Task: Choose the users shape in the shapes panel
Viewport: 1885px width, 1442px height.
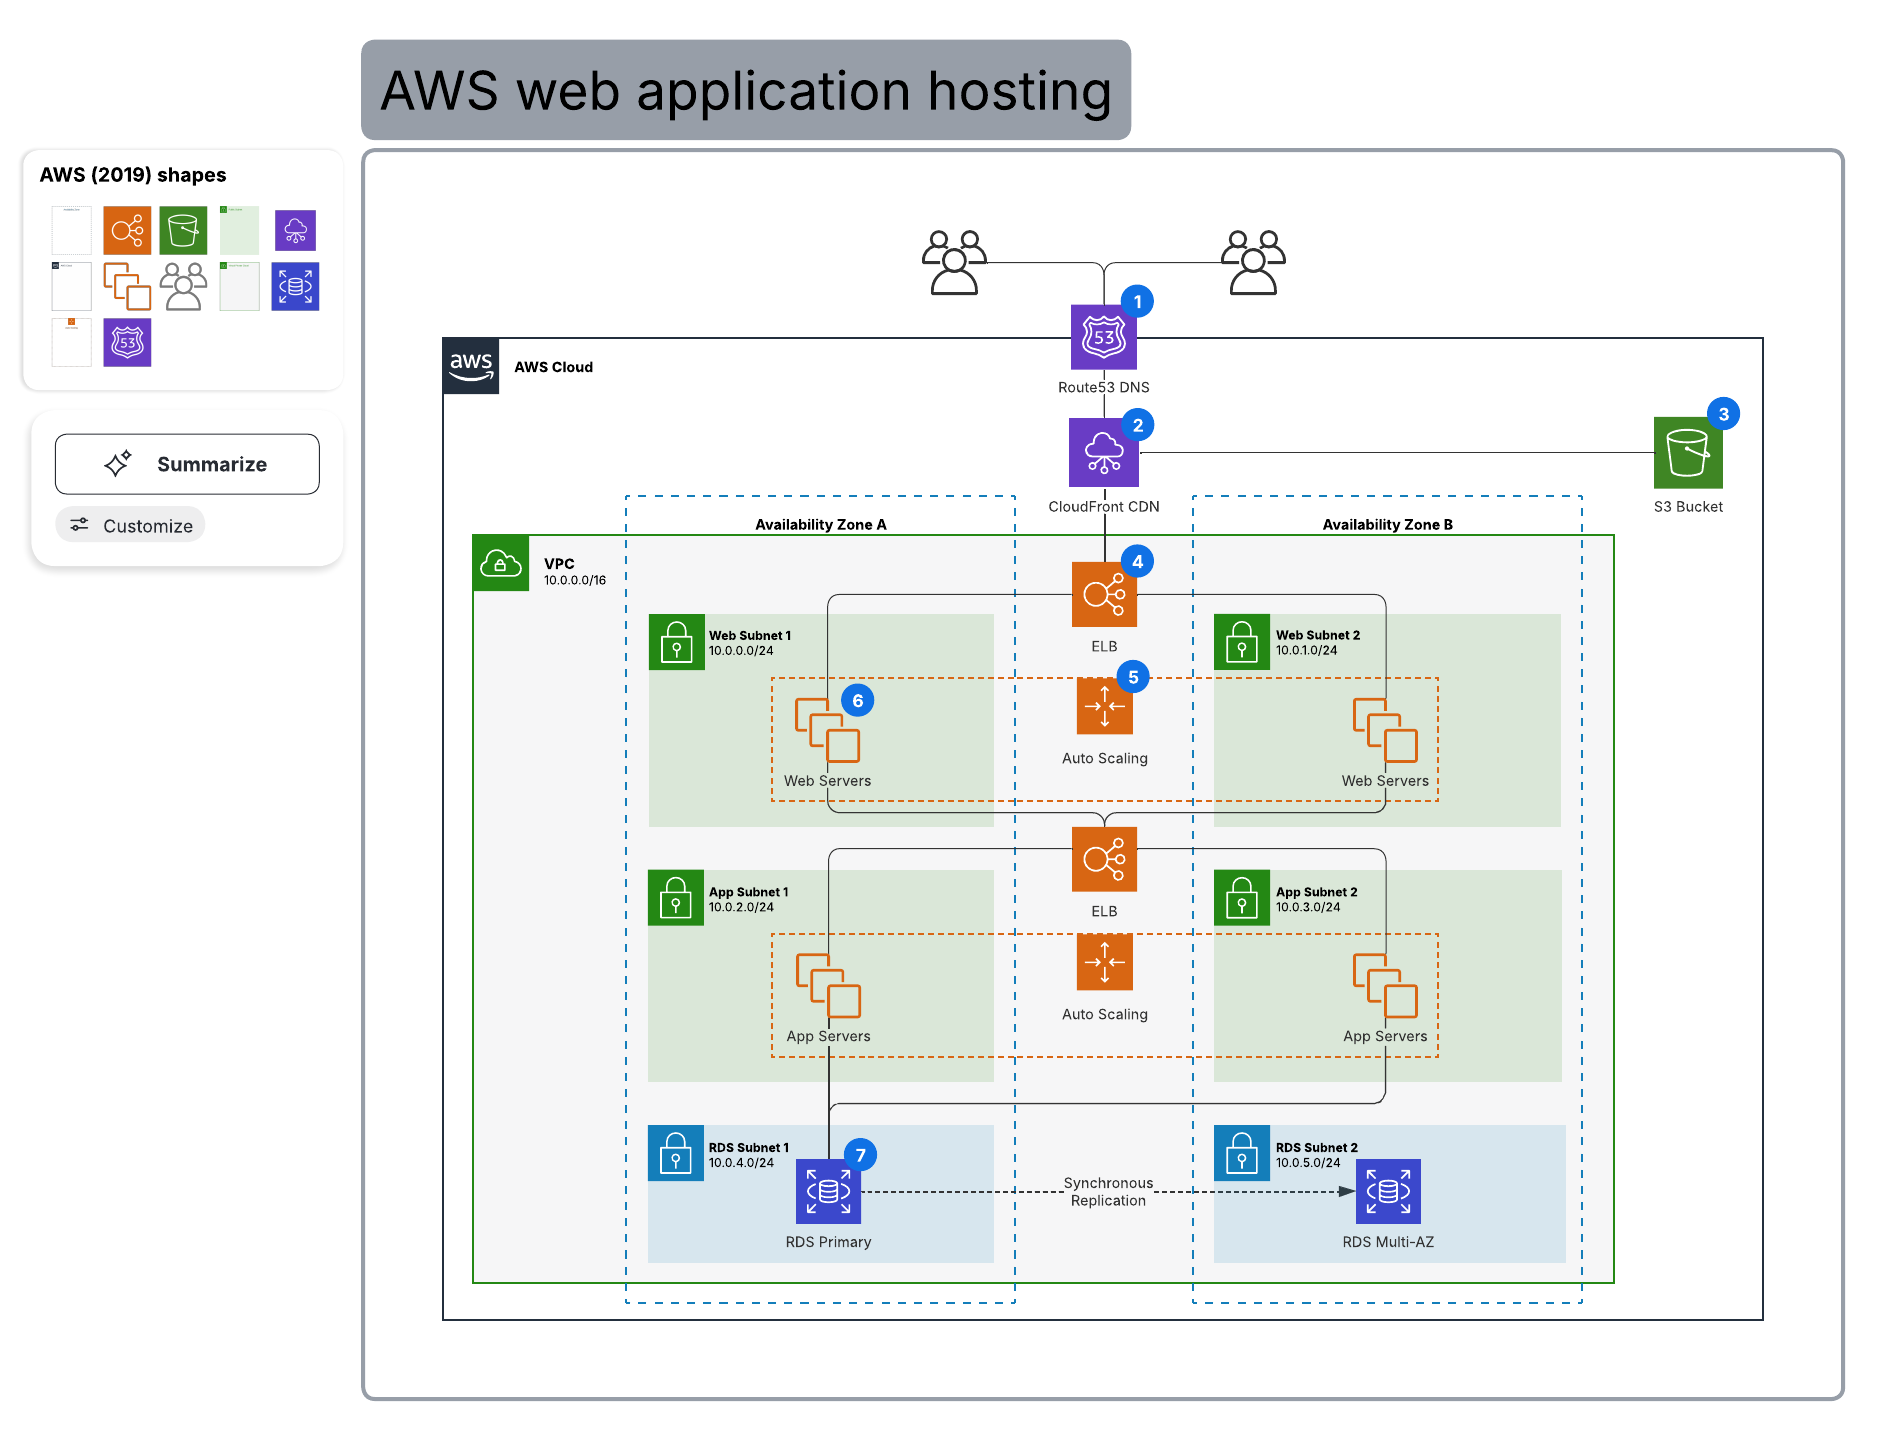Action: click(183, 287)
